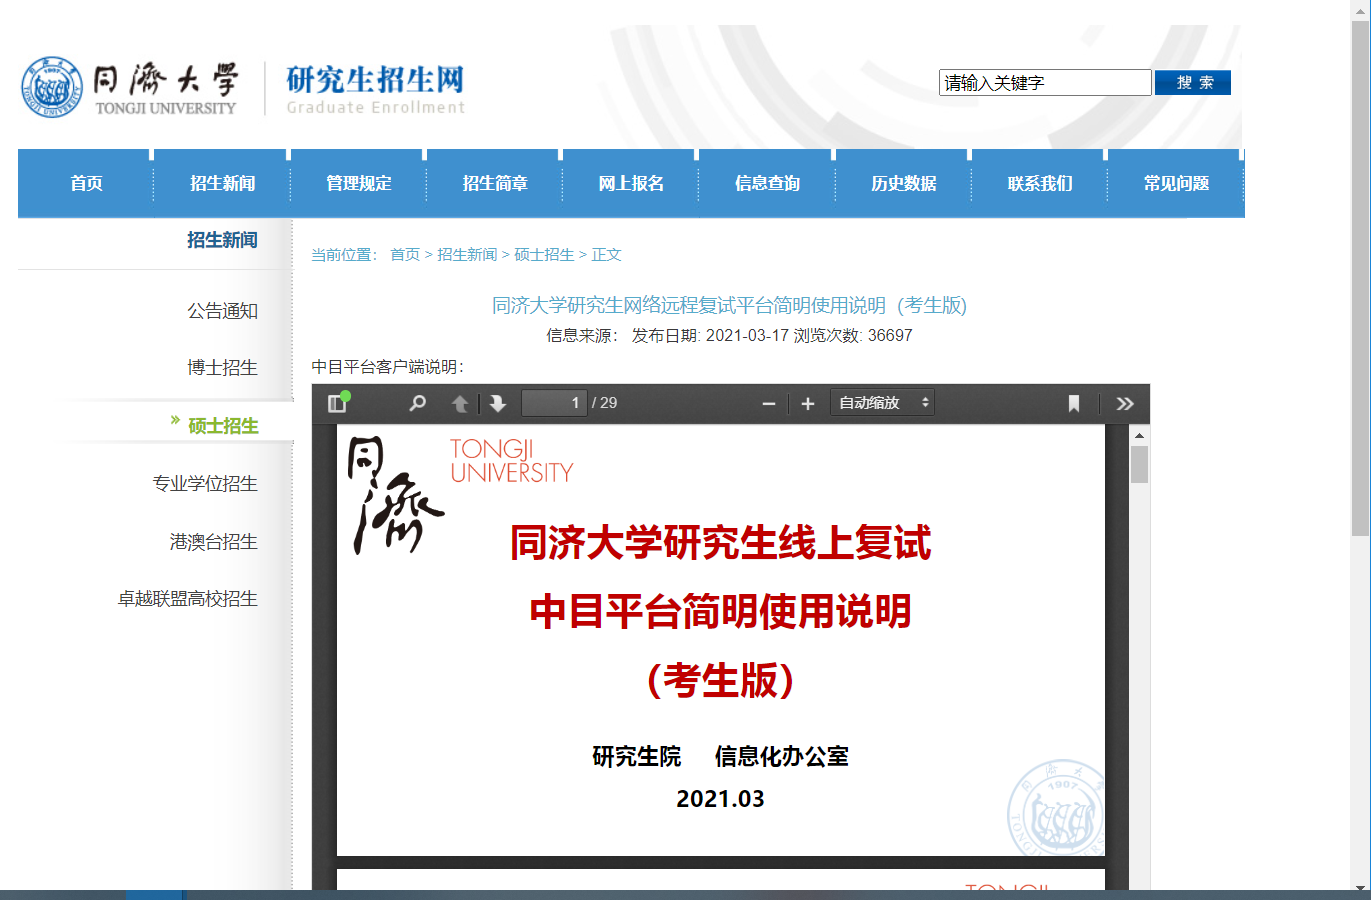The image size is (1371, 900).
Task: Select 博士招生 in the sidebar
Action: (223, 368)
